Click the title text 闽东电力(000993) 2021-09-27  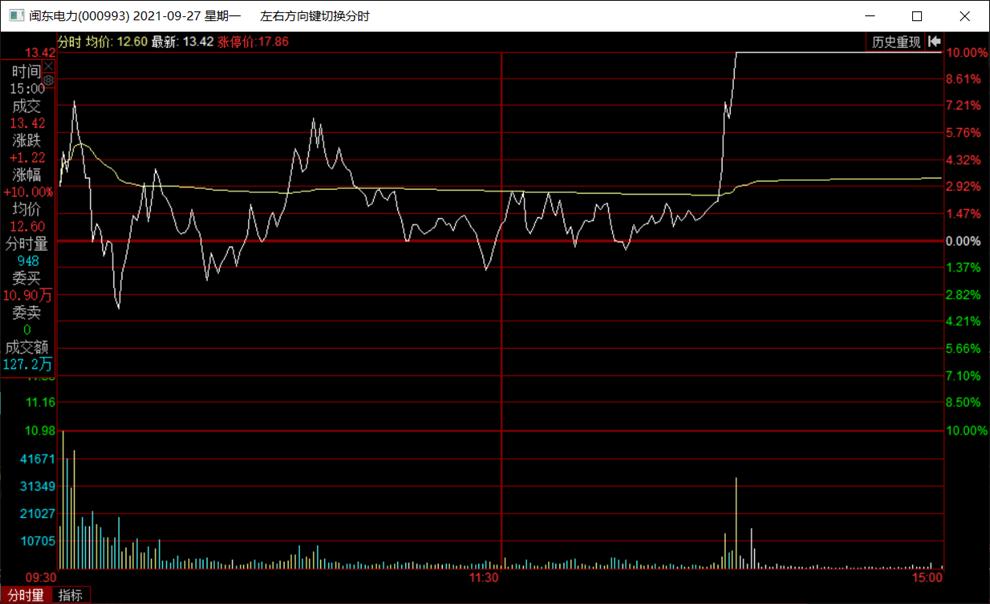pos(115,16)
